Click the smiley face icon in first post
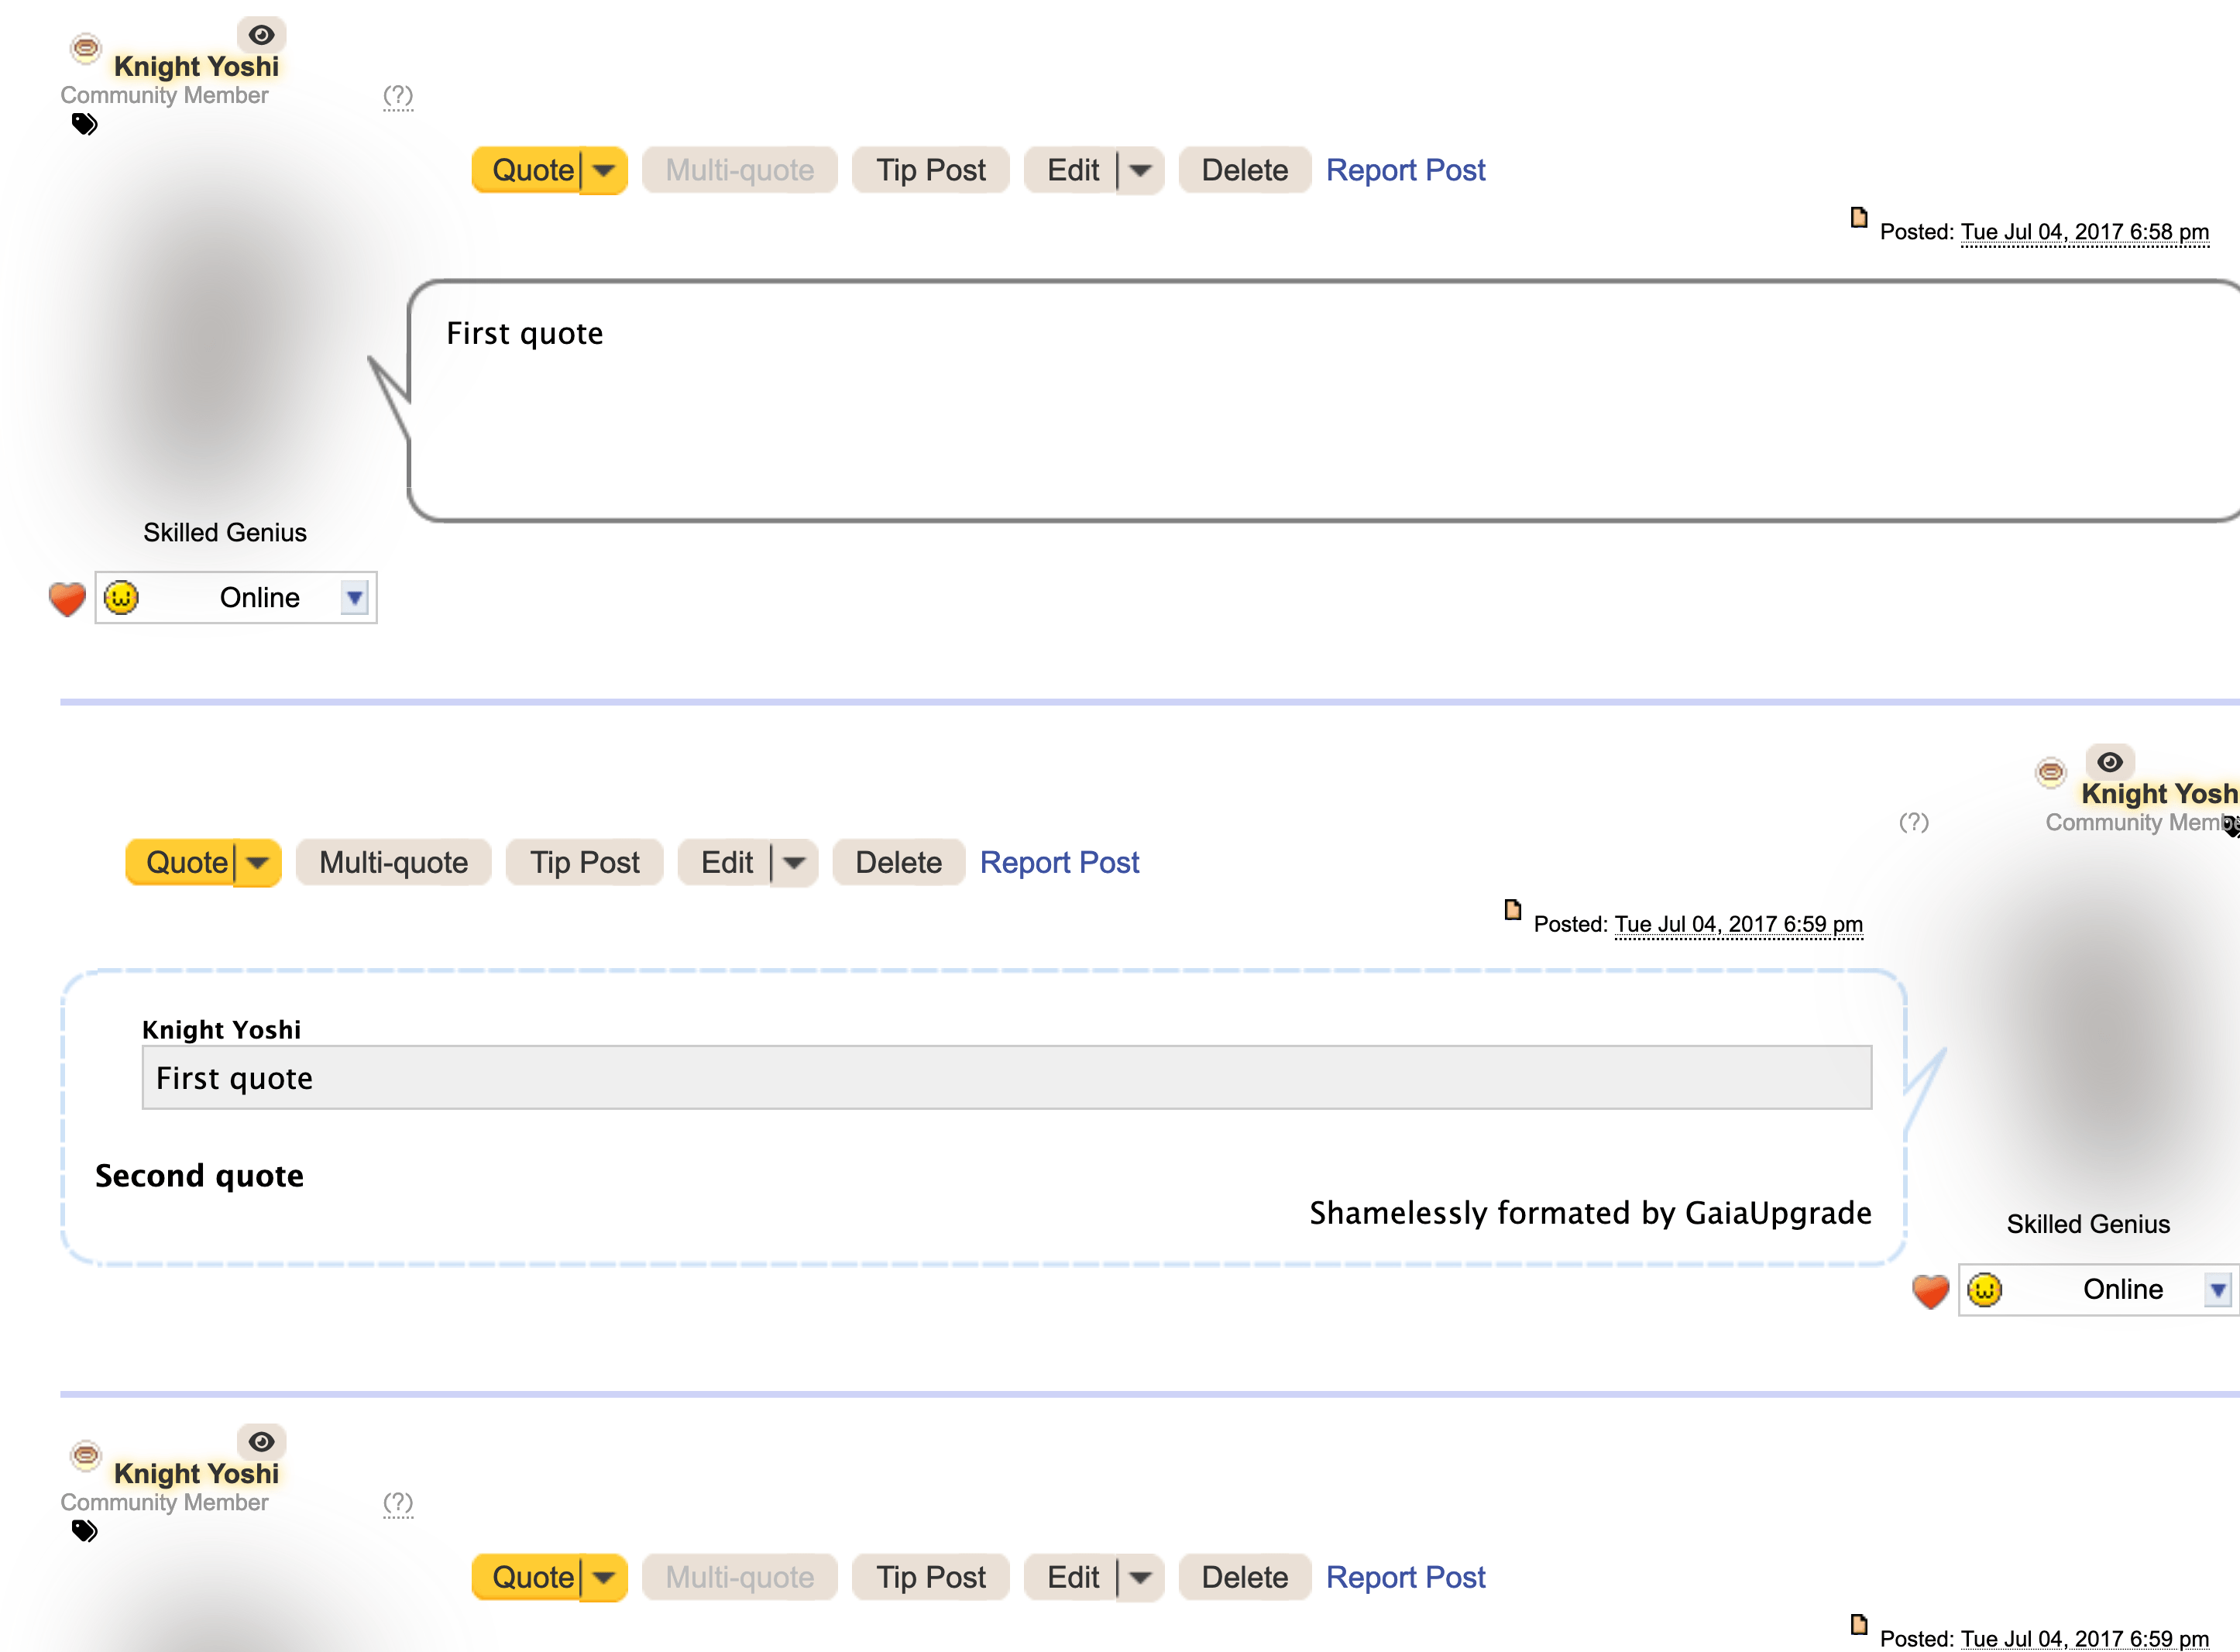2240x1652 pixels. click(x=121, y=598)
